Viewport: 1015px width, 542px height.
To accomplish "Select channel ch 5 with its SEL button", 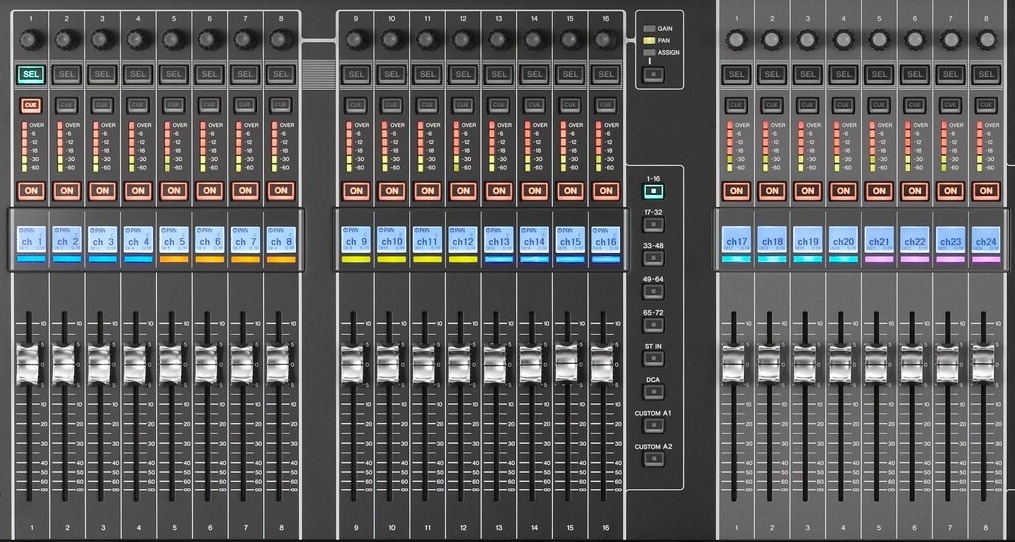I will point(173,74).
